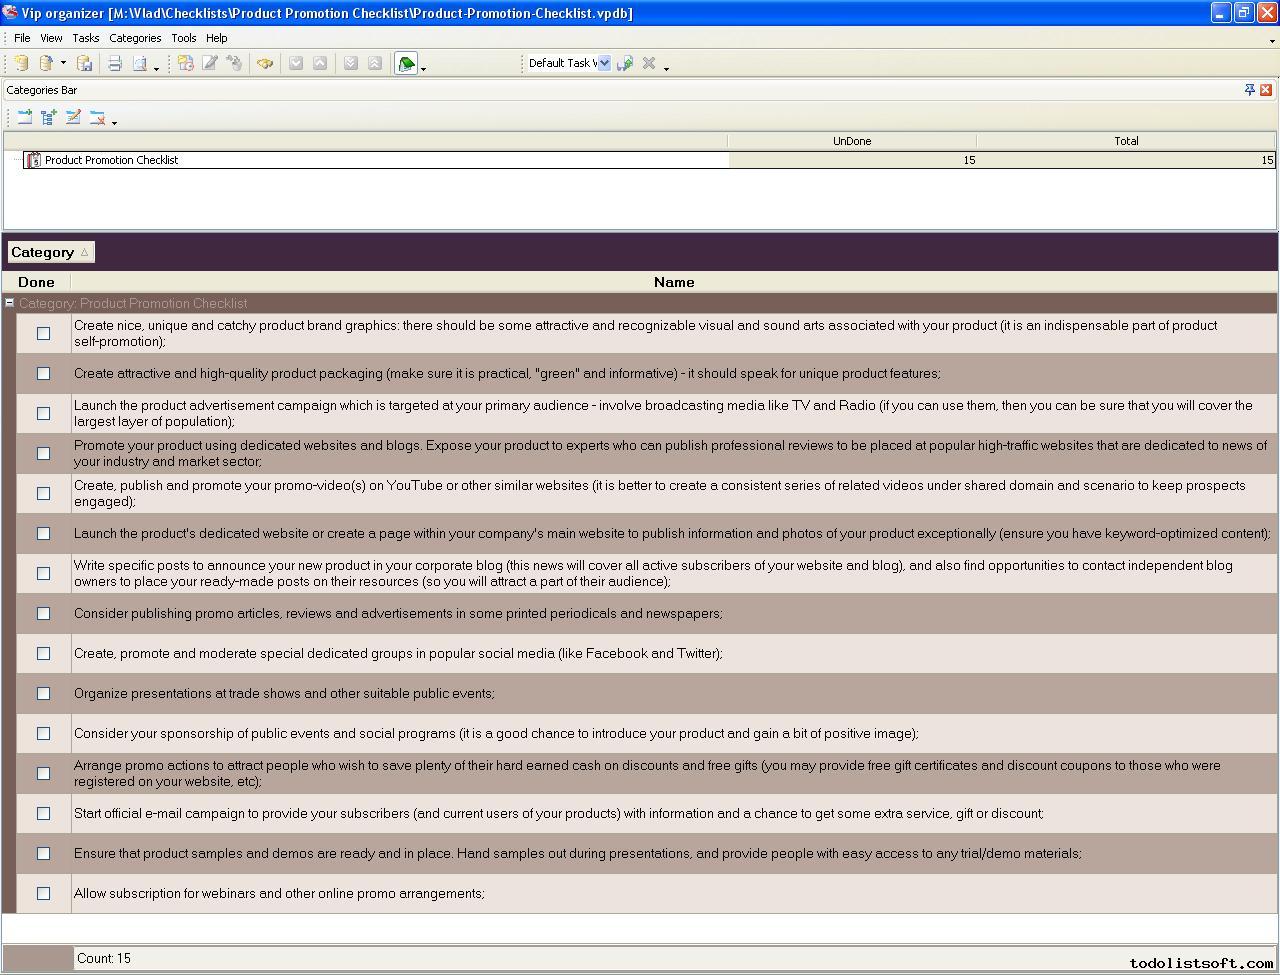Click the Delete Category icon
The width and height of the screenshot is (1280, 975).
coord(97,118)
